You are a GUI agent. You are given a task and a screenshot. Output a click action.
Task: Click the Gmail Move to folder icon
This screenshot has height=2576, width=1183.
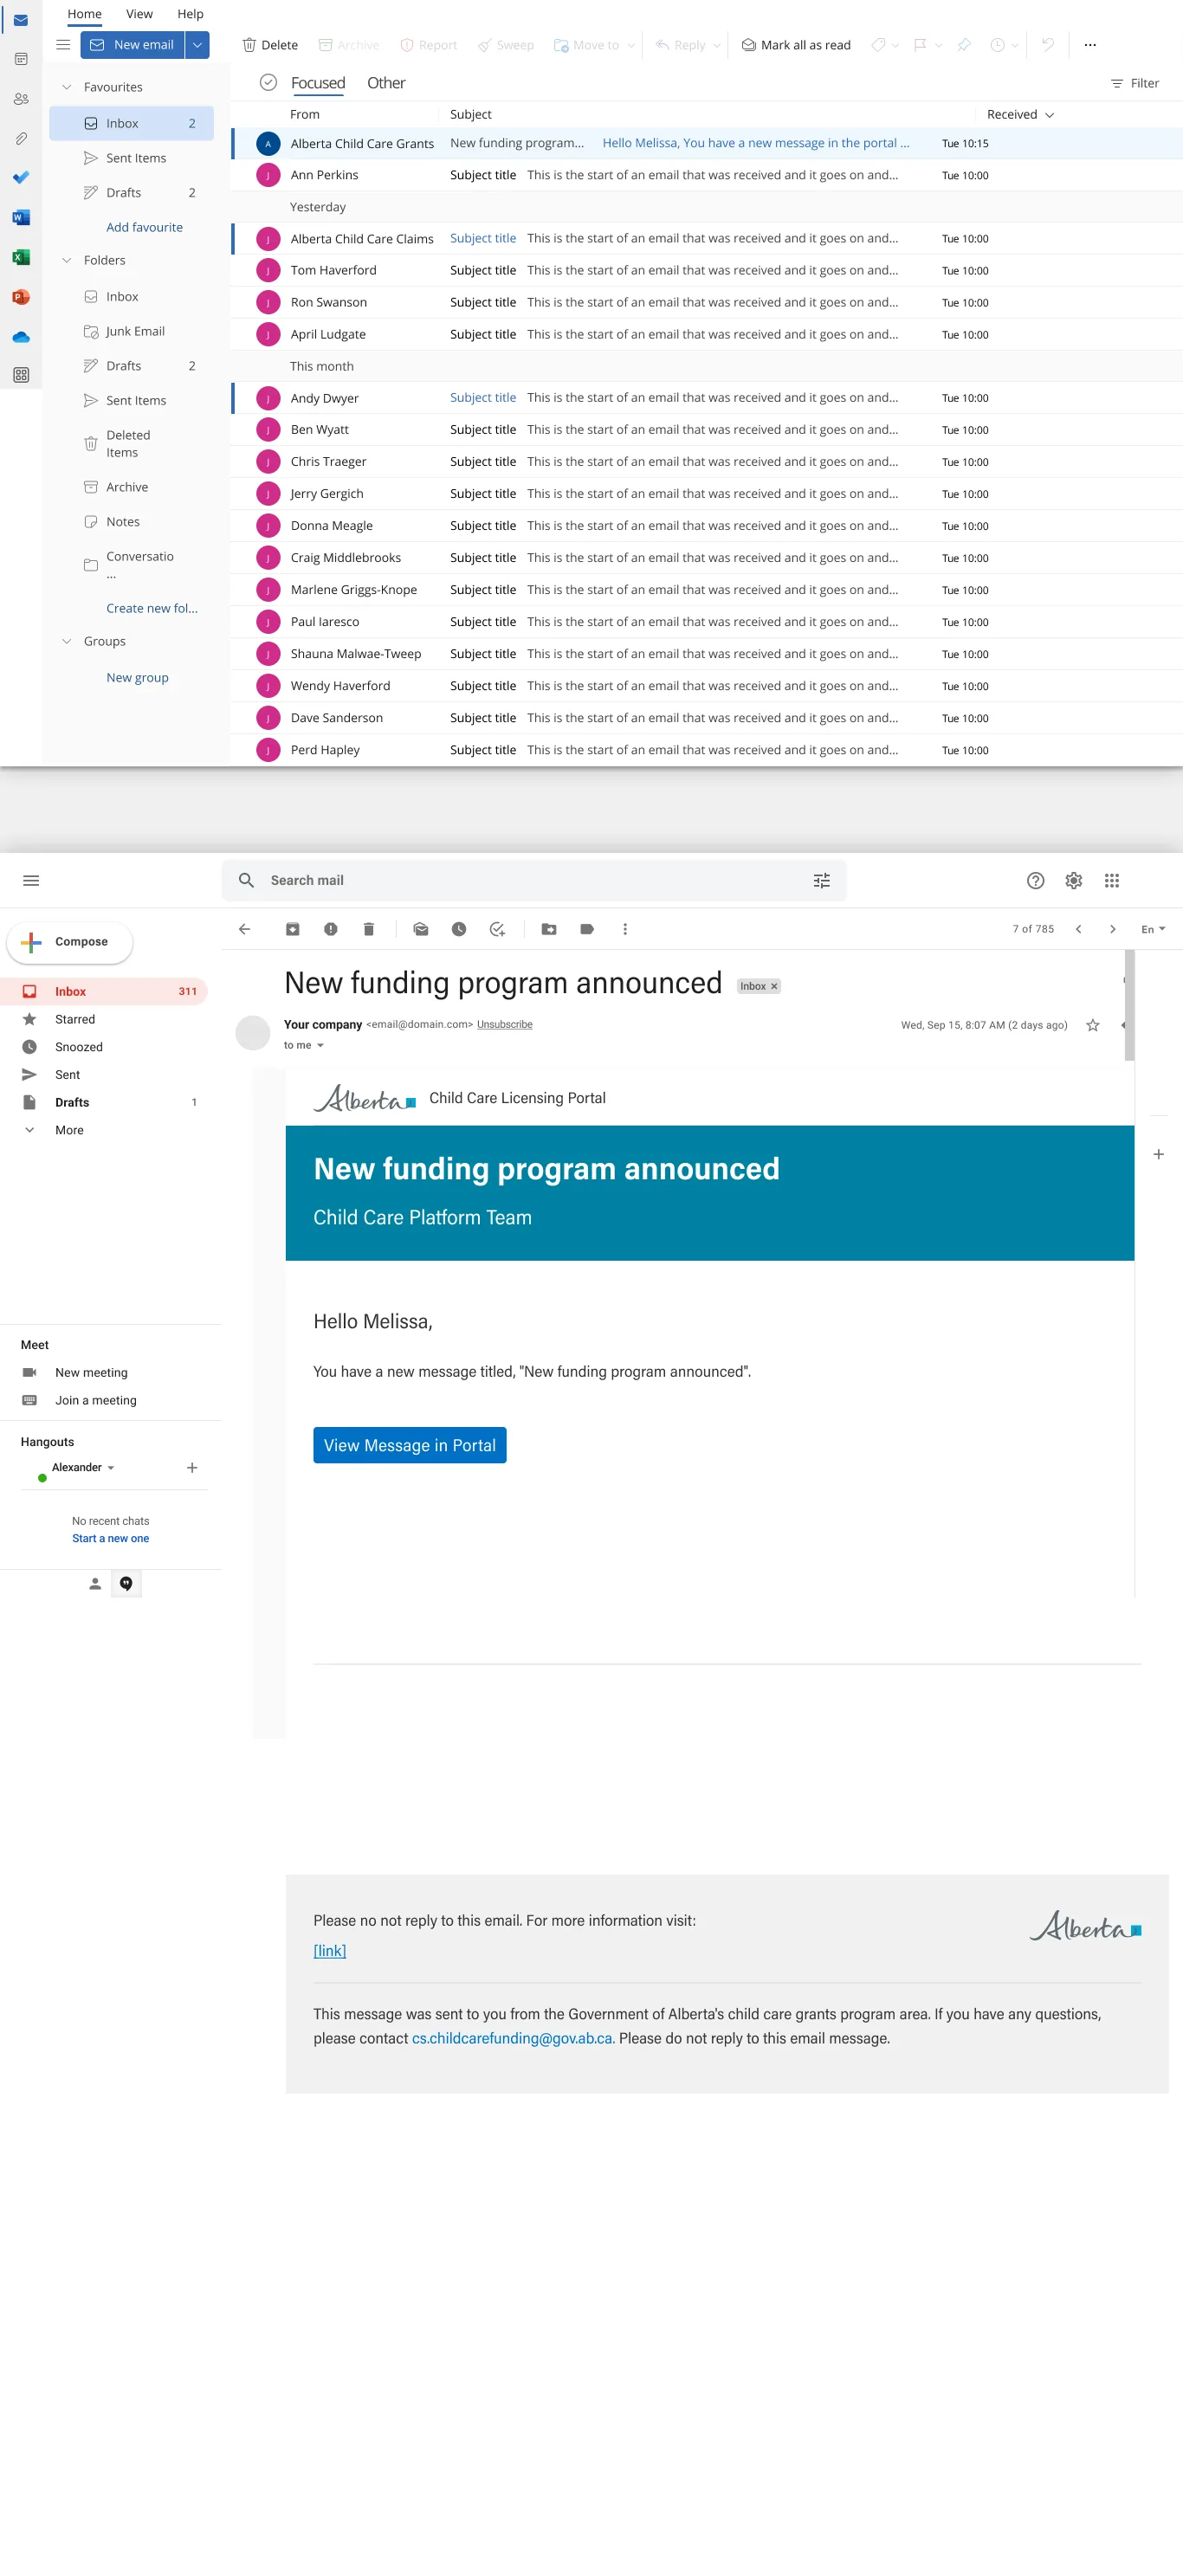[549, 929]
